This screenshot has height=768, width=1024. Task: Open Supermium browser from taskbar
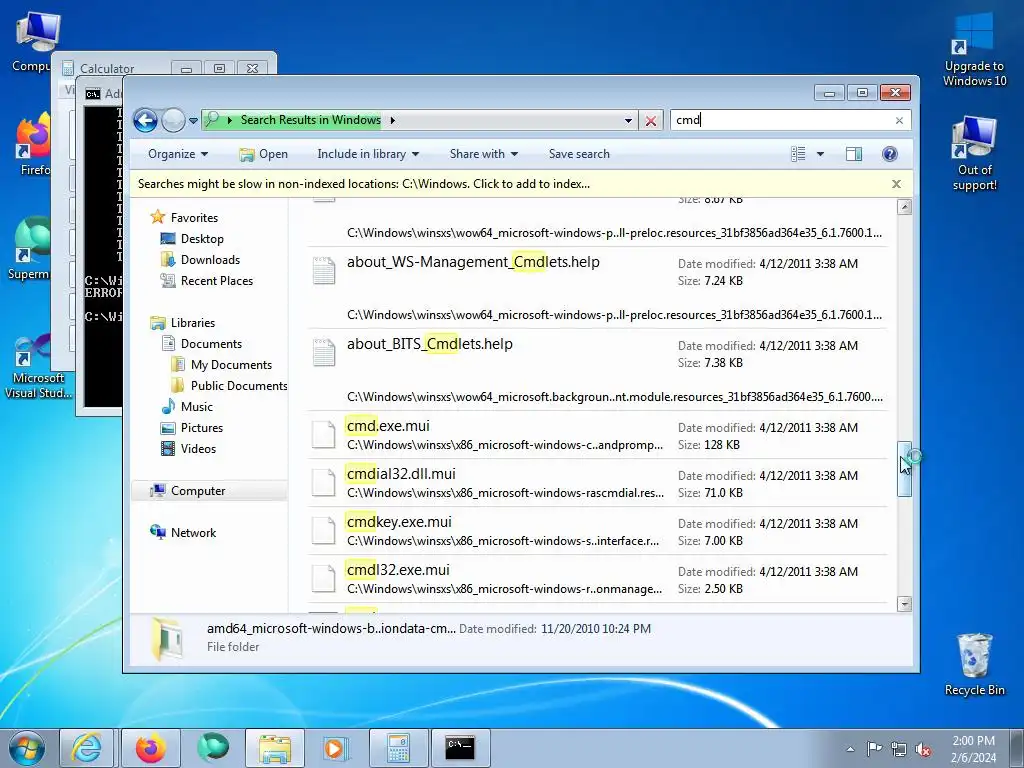214,748
